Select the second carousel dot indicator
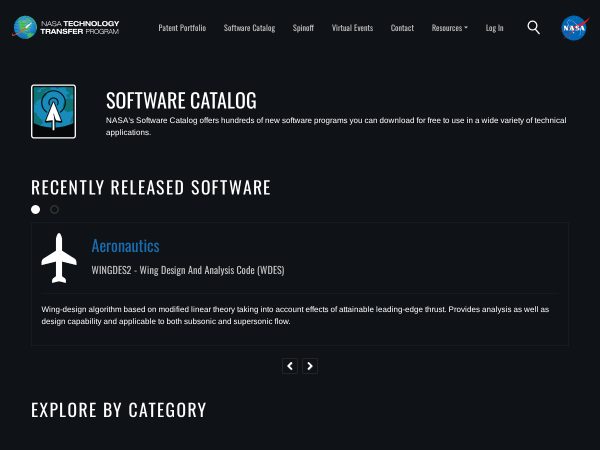This screenshot has height=450, width=600. coord(54,210)
